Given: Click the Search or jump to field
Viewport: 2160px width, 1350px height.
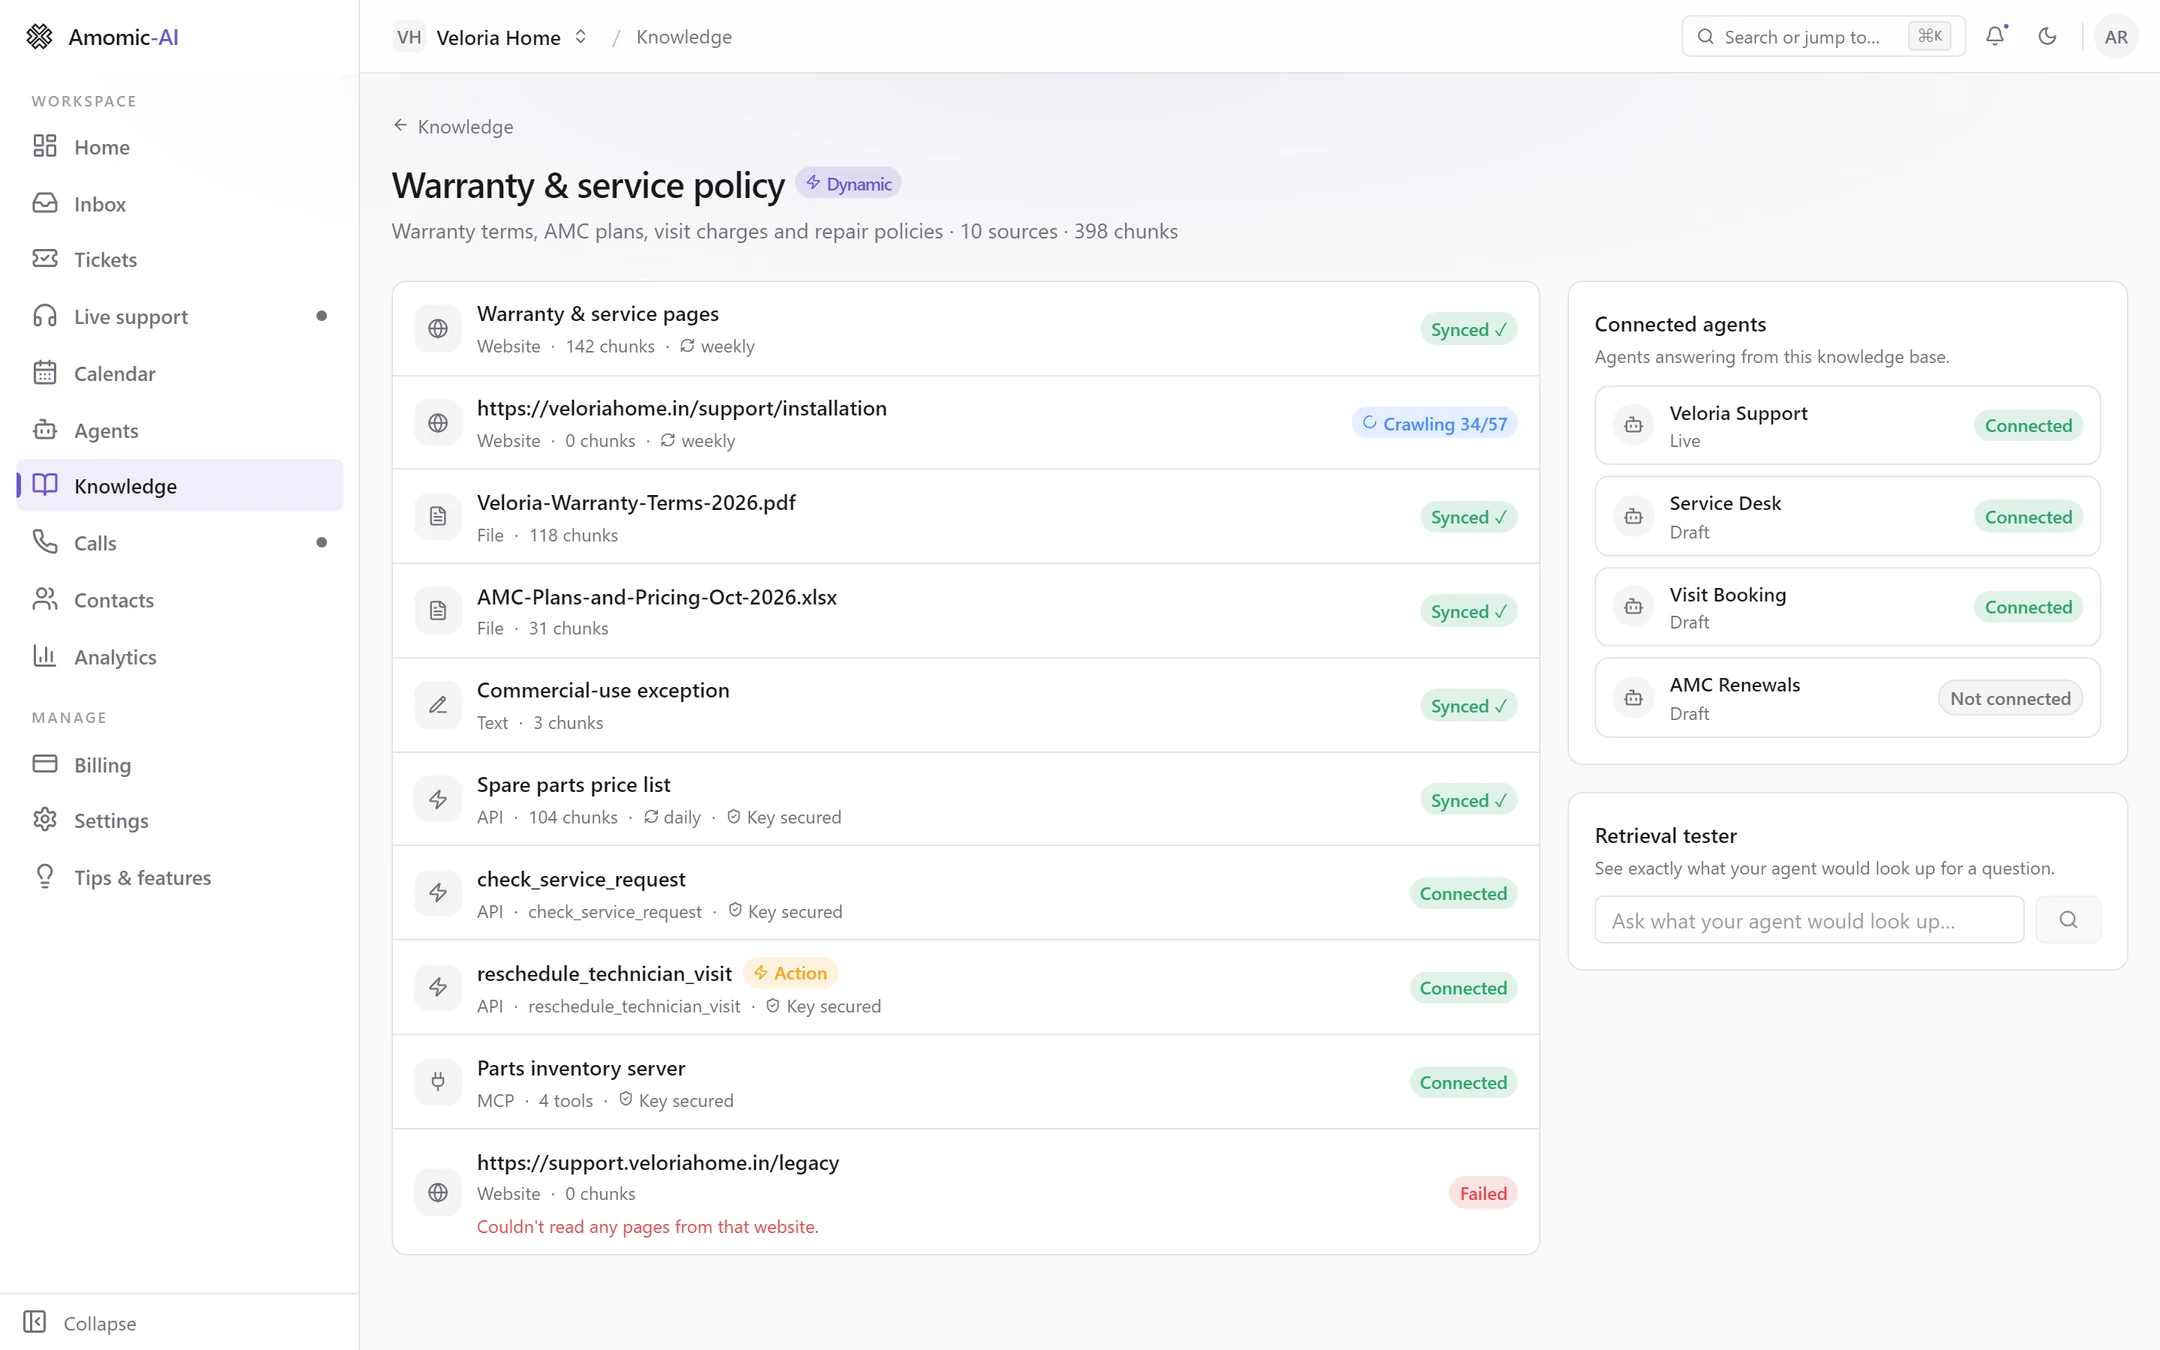Looking at the screenshot, I should coord(1823,37).
